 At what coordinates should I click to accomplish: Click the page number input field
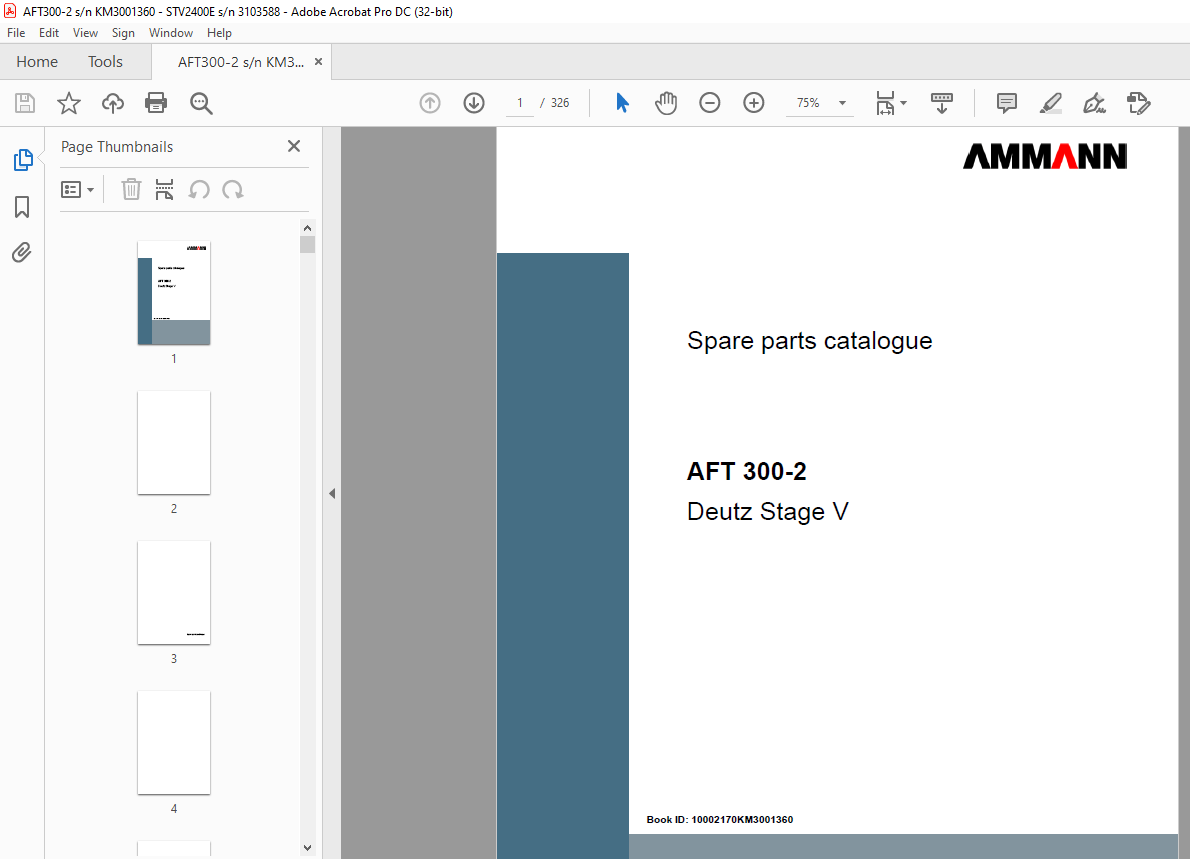pyautogui.click(x=519, y=103)
